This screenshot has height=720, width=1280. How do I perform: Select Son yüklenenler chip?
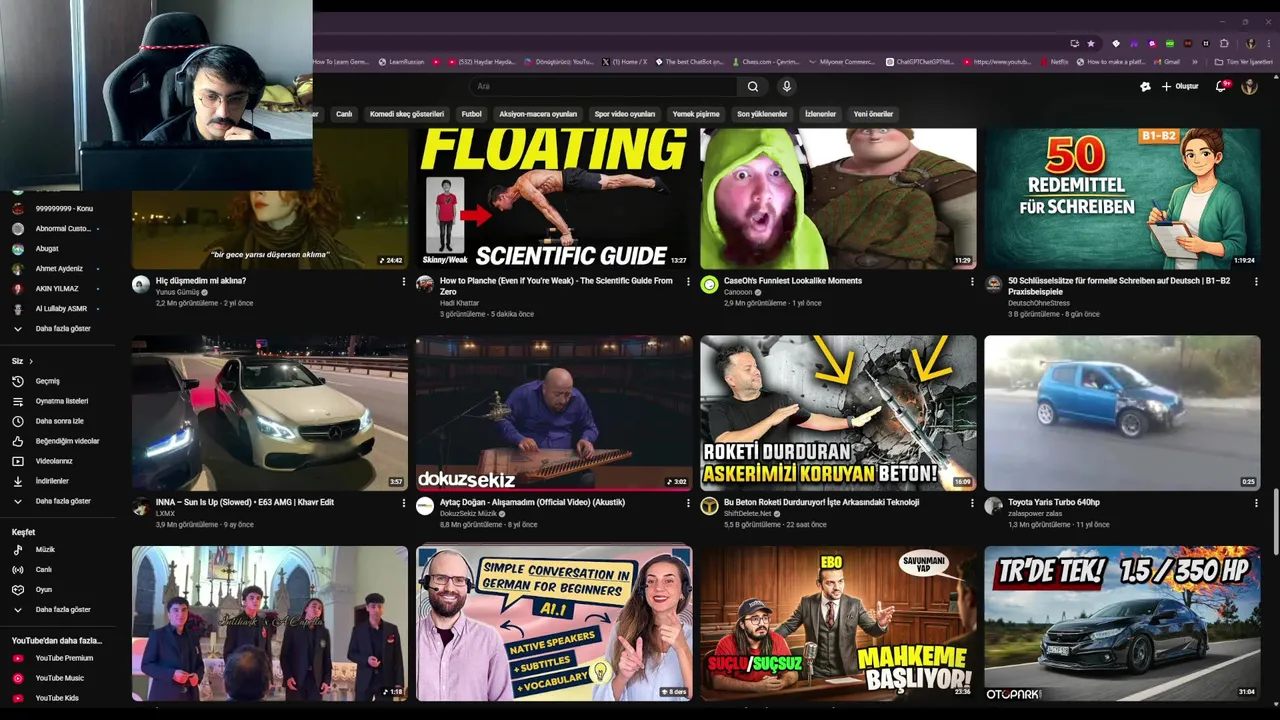tap(762, 114)
